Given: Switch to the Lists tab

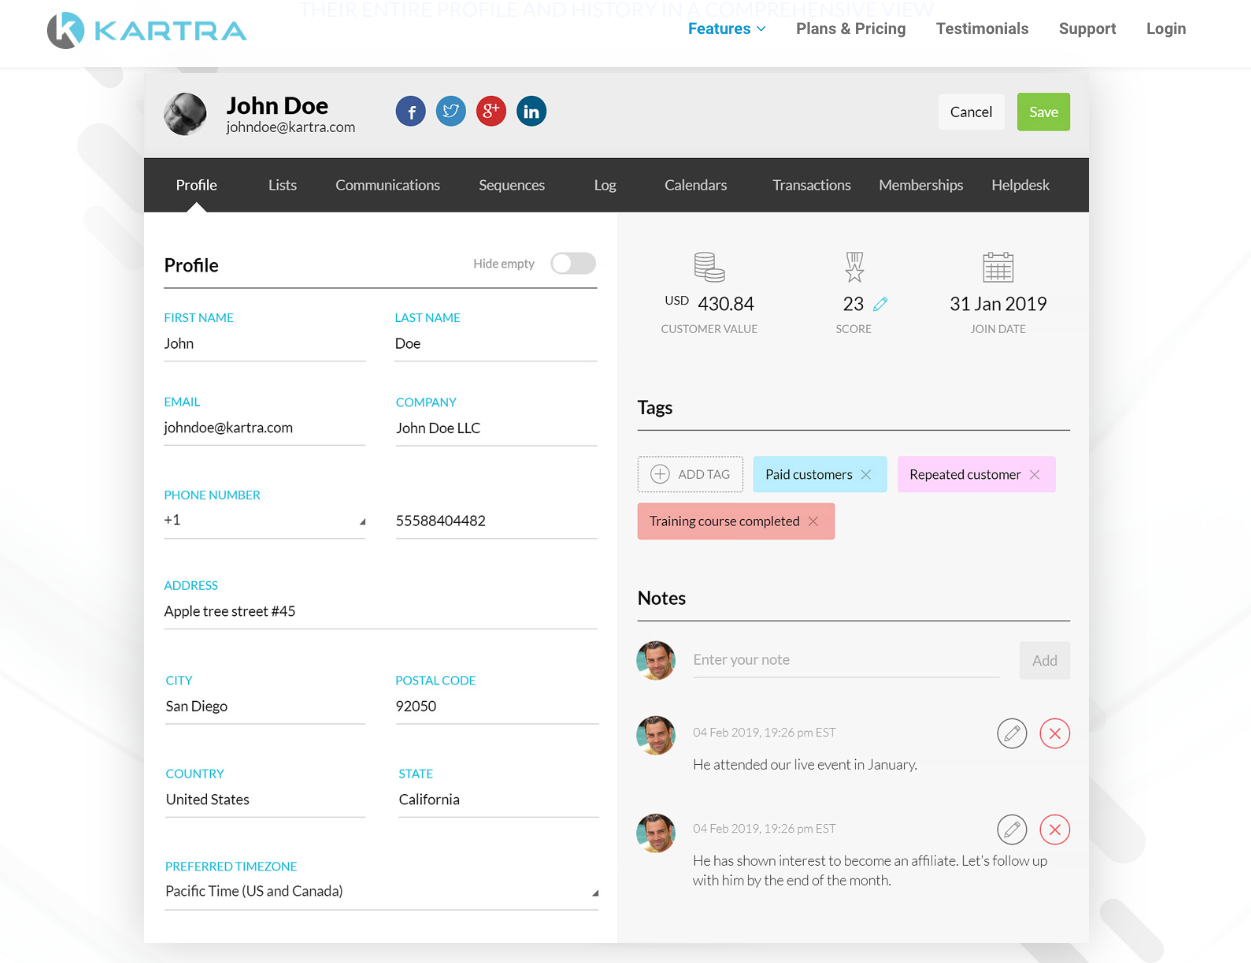Looking at the screenshot, I should coord(282,185).
